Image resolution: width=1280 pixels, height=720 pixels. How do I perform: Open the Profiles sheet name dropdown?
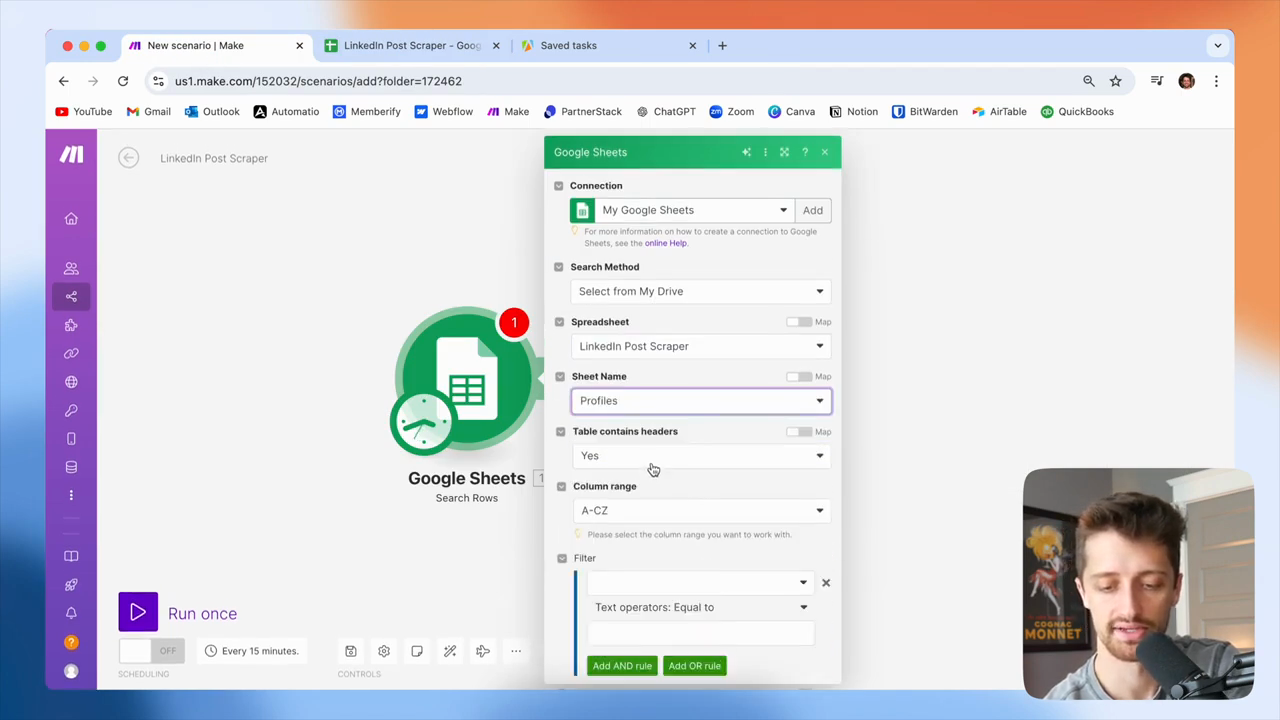(701, 401)
